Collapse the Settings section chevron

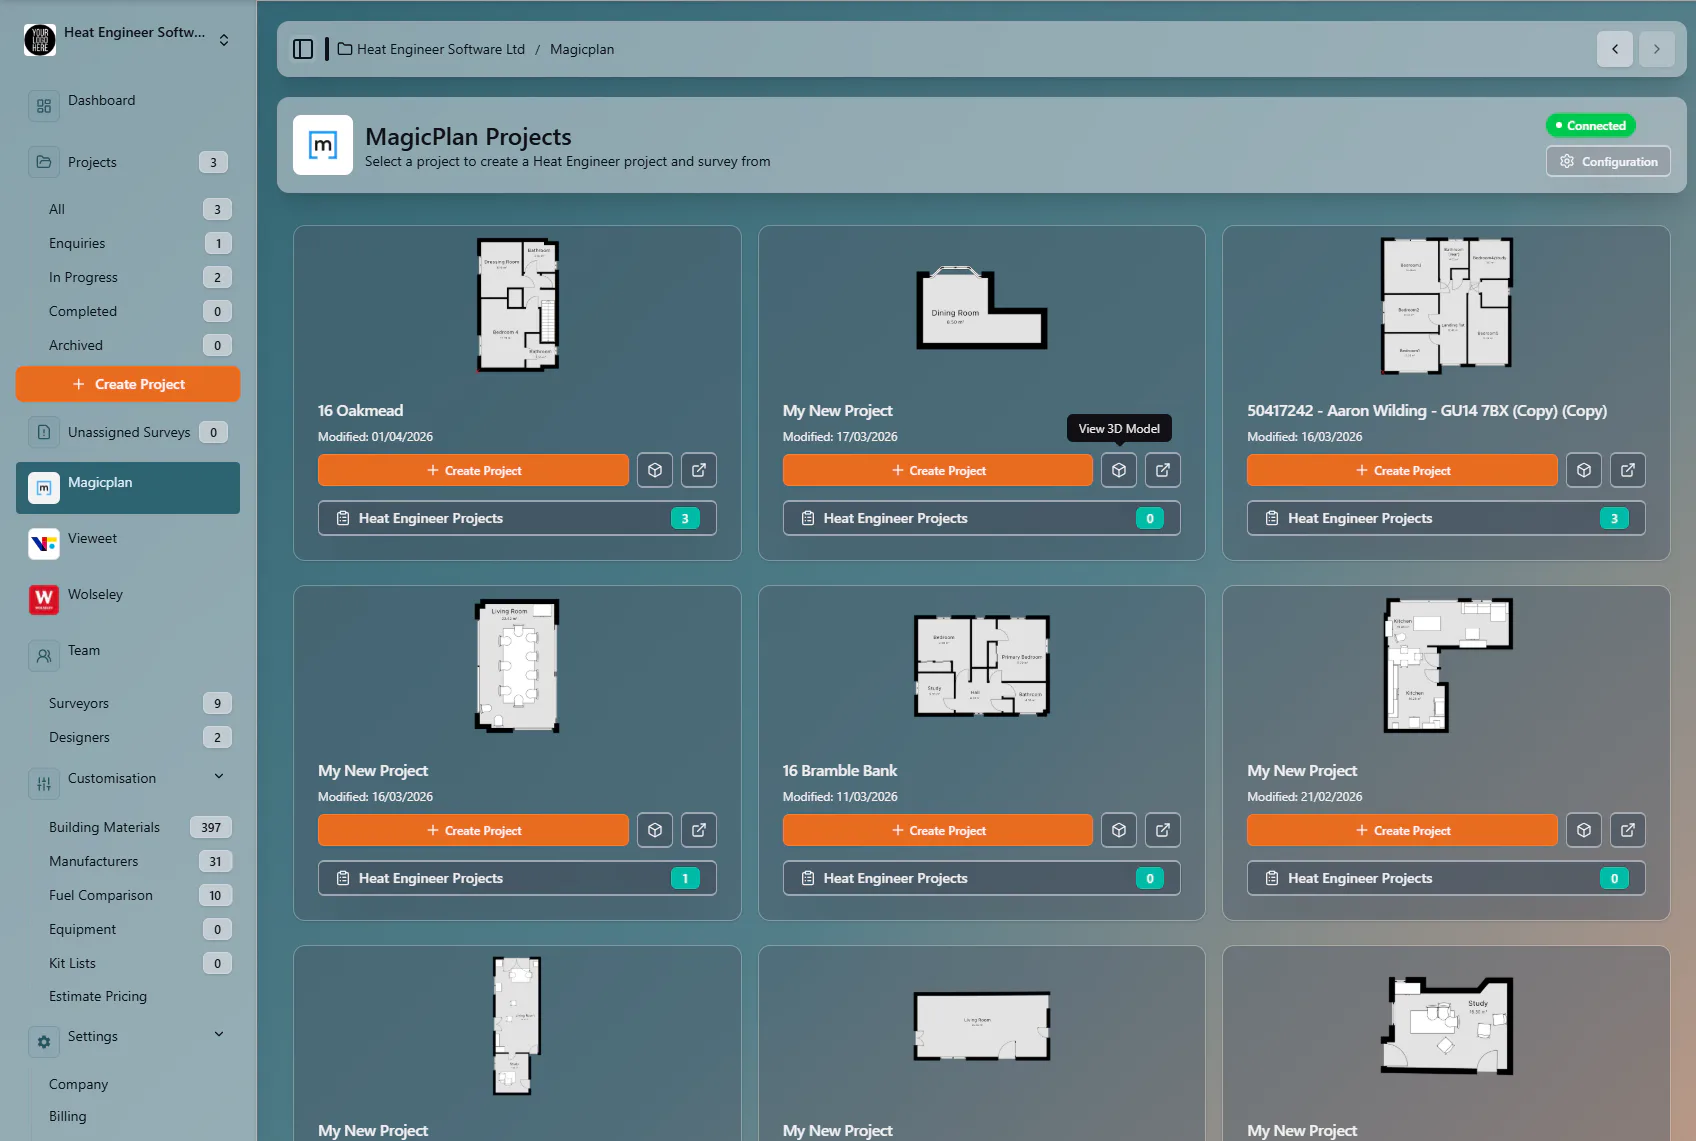pyautogui.click(x=219, y=1035)
